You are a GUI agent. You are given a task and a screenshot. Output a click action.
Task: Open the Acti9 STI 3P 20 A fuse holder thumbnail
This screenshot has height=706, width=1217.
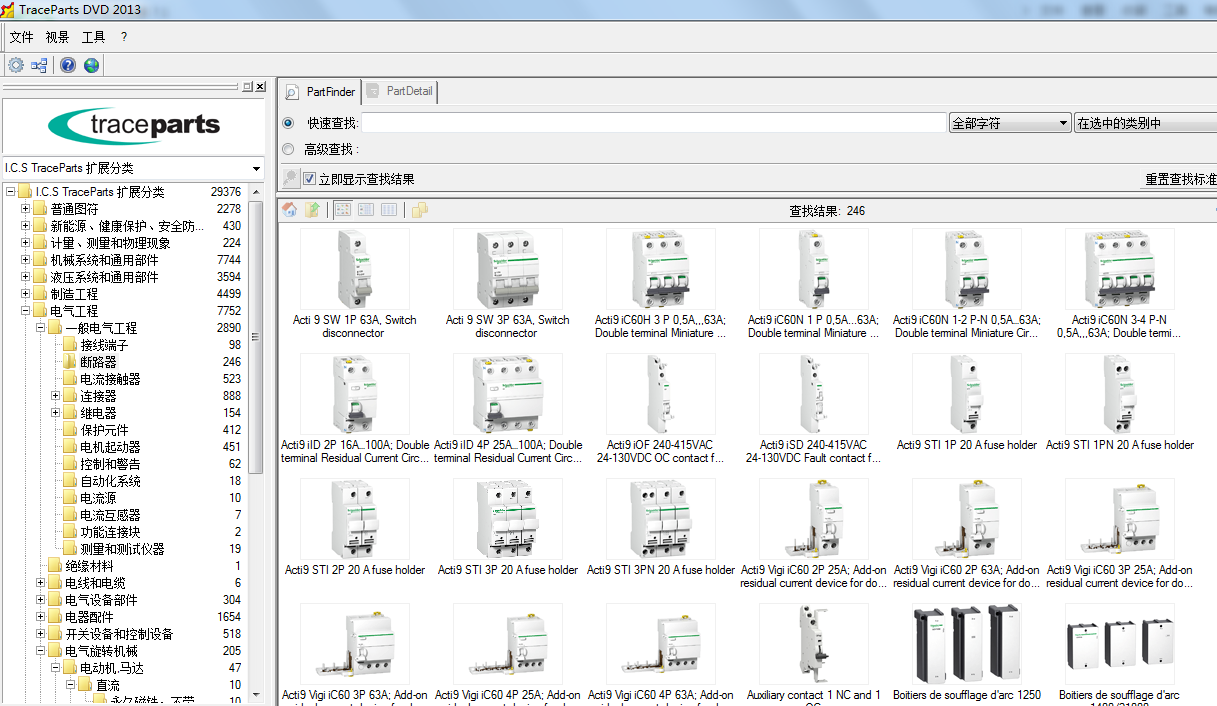507,519
